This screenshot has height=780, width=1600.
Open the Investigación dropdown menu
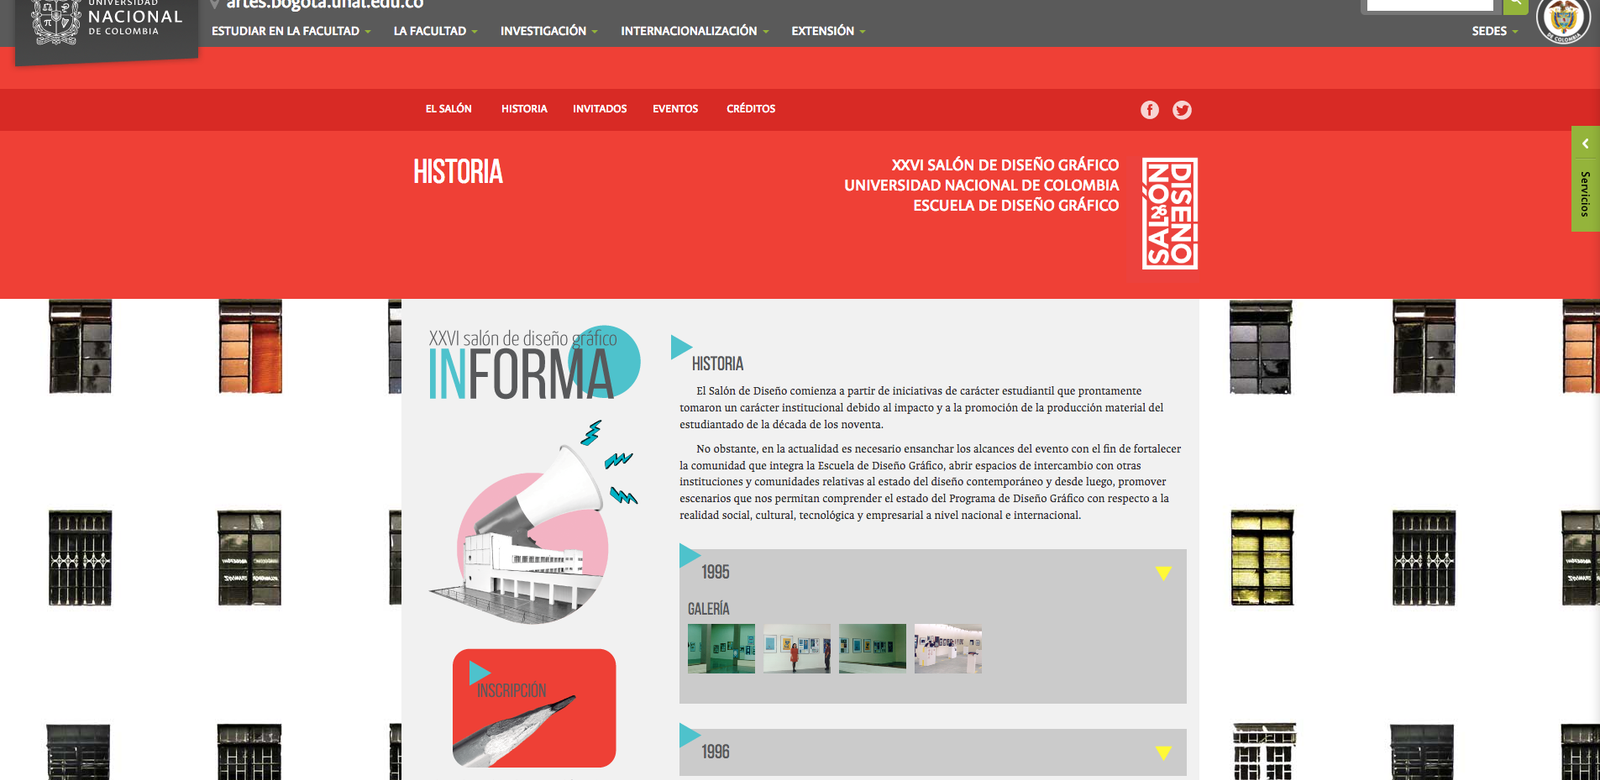point(548,31)
